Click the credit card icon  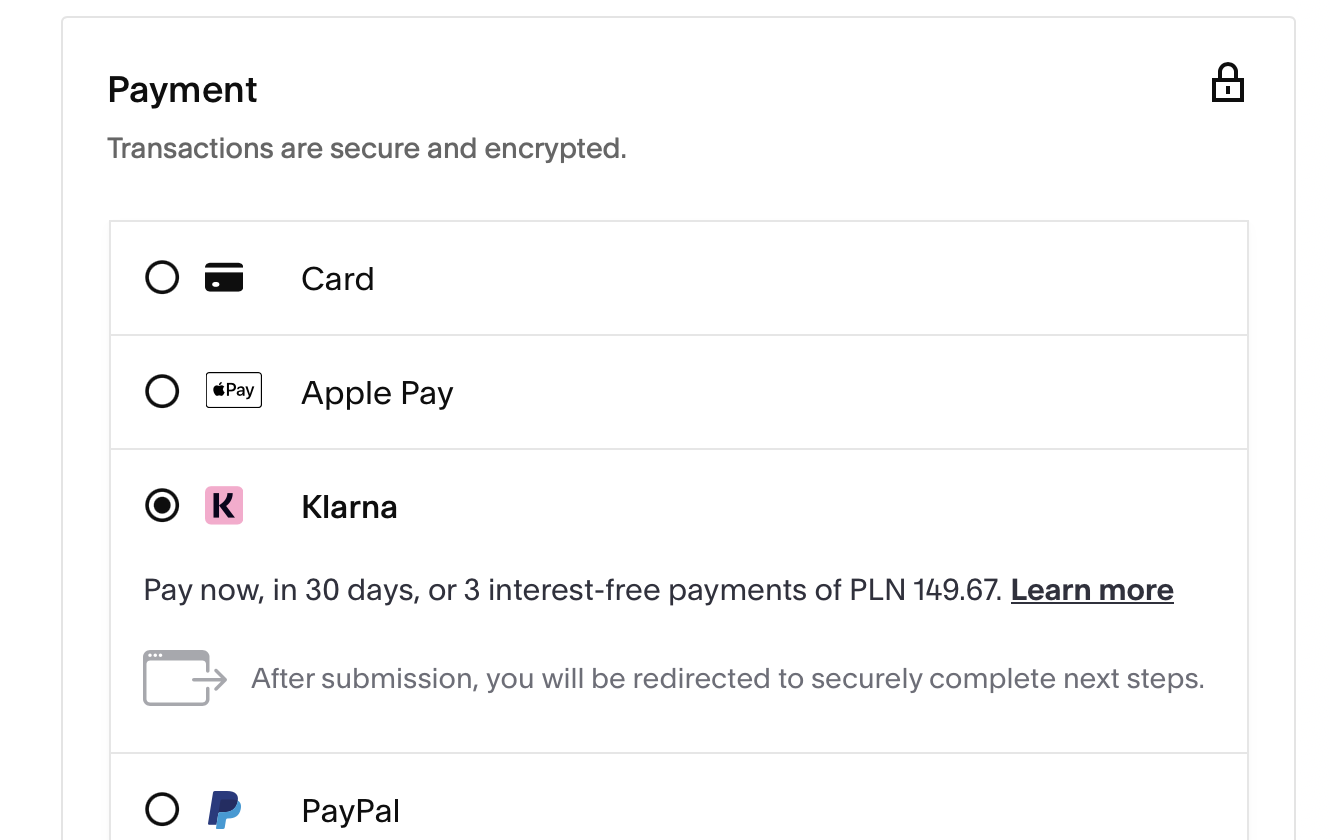coord(224,277)
